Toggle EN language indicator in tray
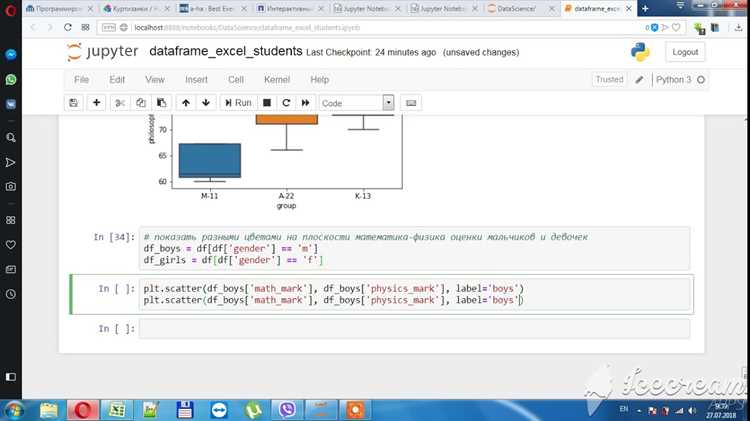This screenshot has height=421, width=750. tap(624, 409)
